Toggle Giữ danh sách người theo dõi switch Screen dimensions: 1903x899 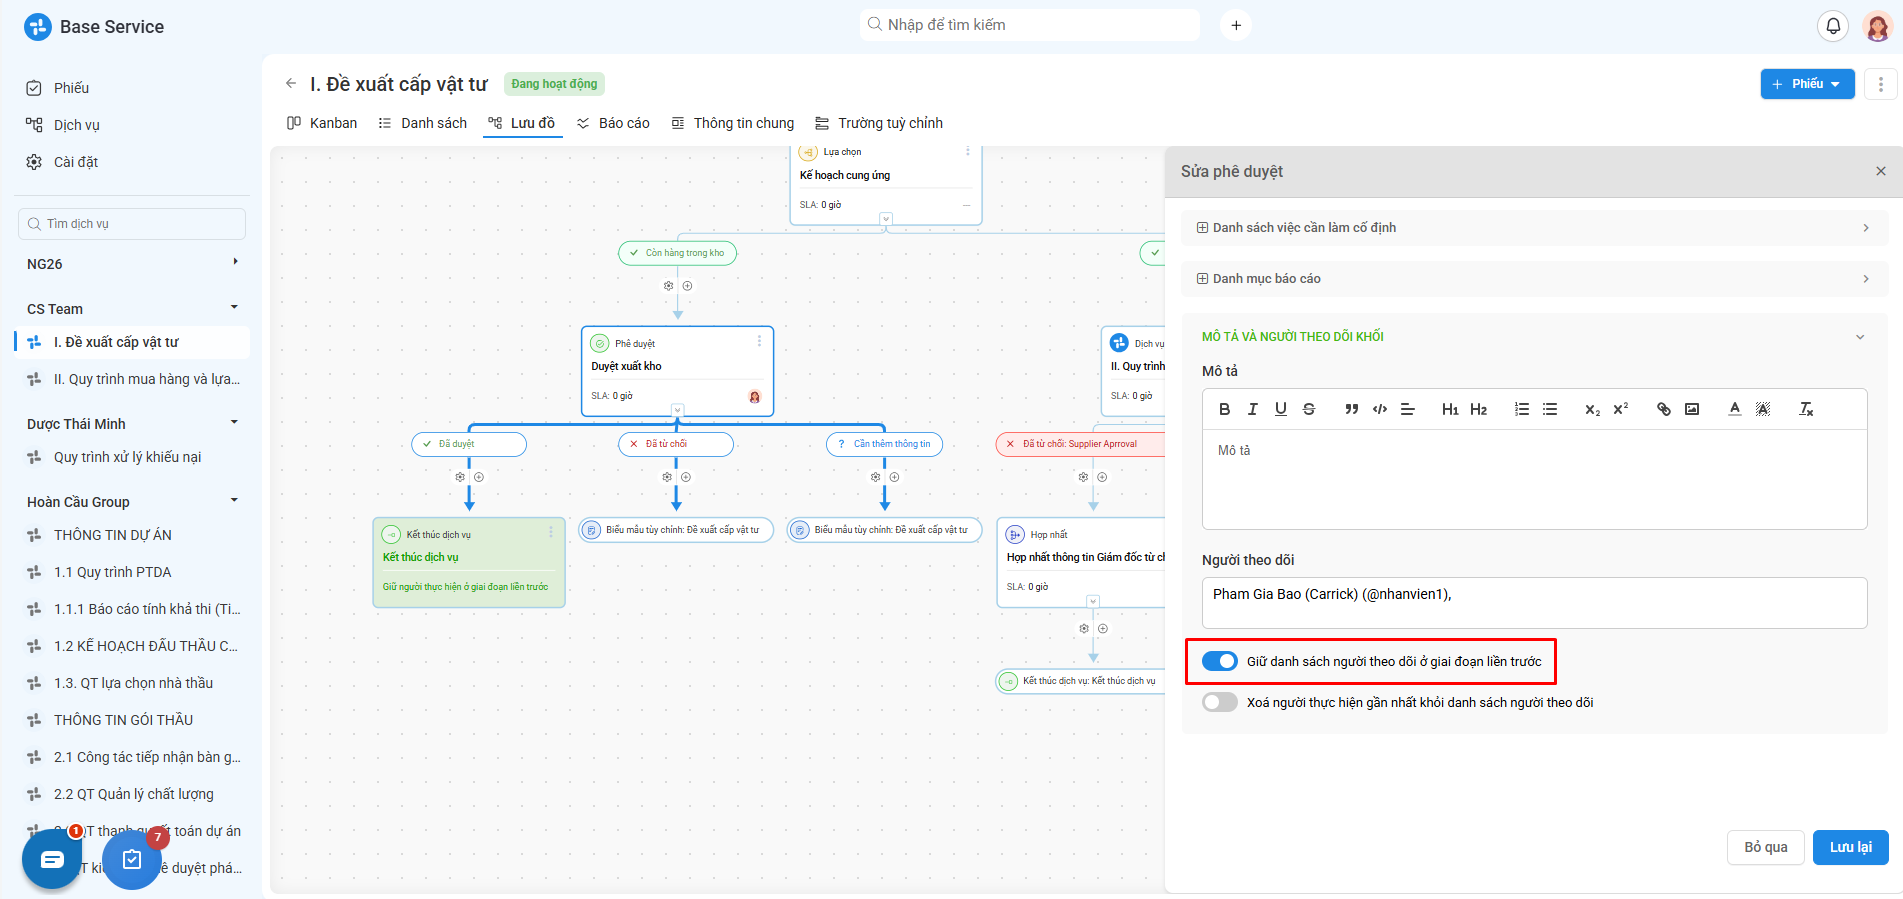point(1220,661)
